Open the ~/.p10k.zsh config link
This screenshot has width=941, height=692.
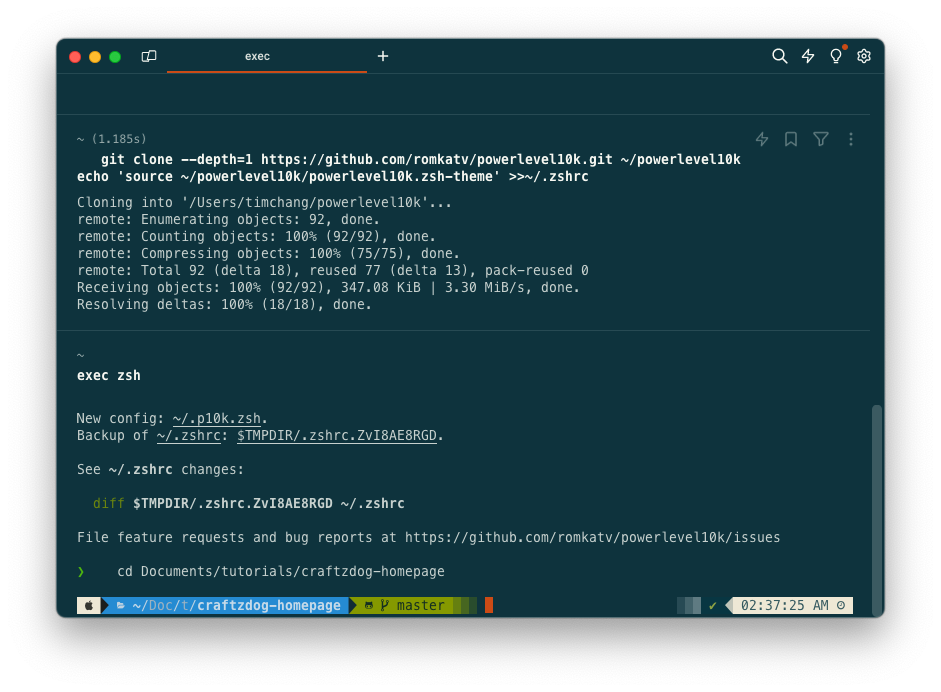pos(216,418)
